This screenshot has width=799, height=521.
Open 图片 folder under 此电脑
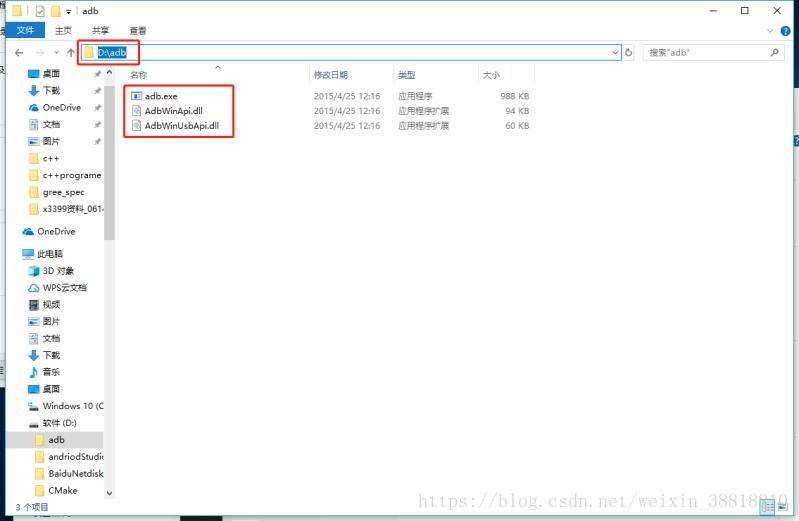pos(51,322)
